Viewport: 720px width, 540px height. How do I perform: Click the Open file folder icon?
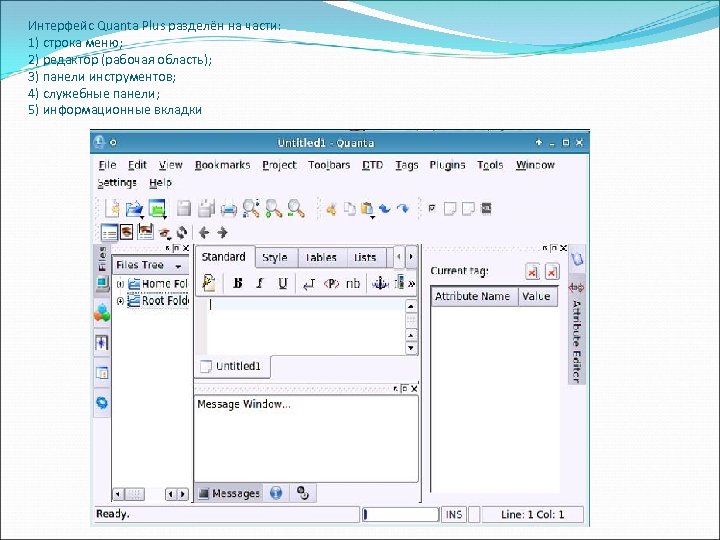tap(134, 208)
